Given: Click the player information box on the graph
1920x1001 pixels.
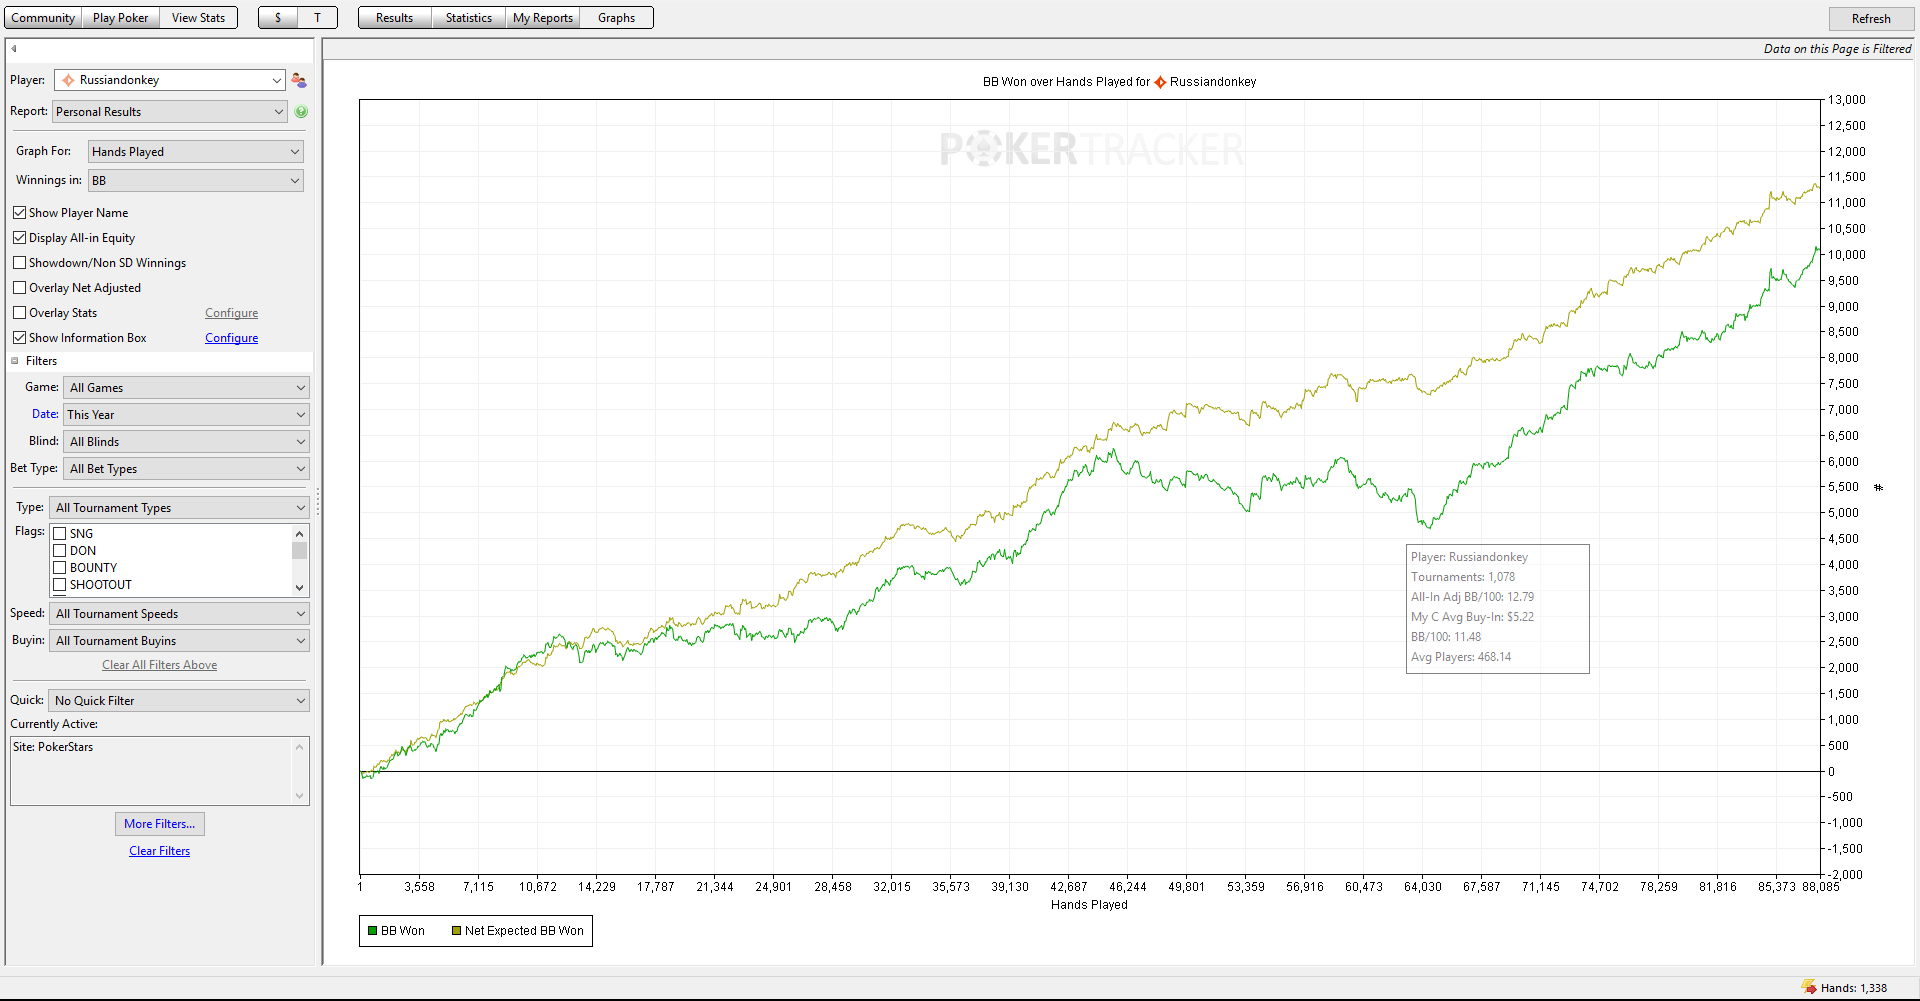Looking at the screenshot, I should point(1498,609).
